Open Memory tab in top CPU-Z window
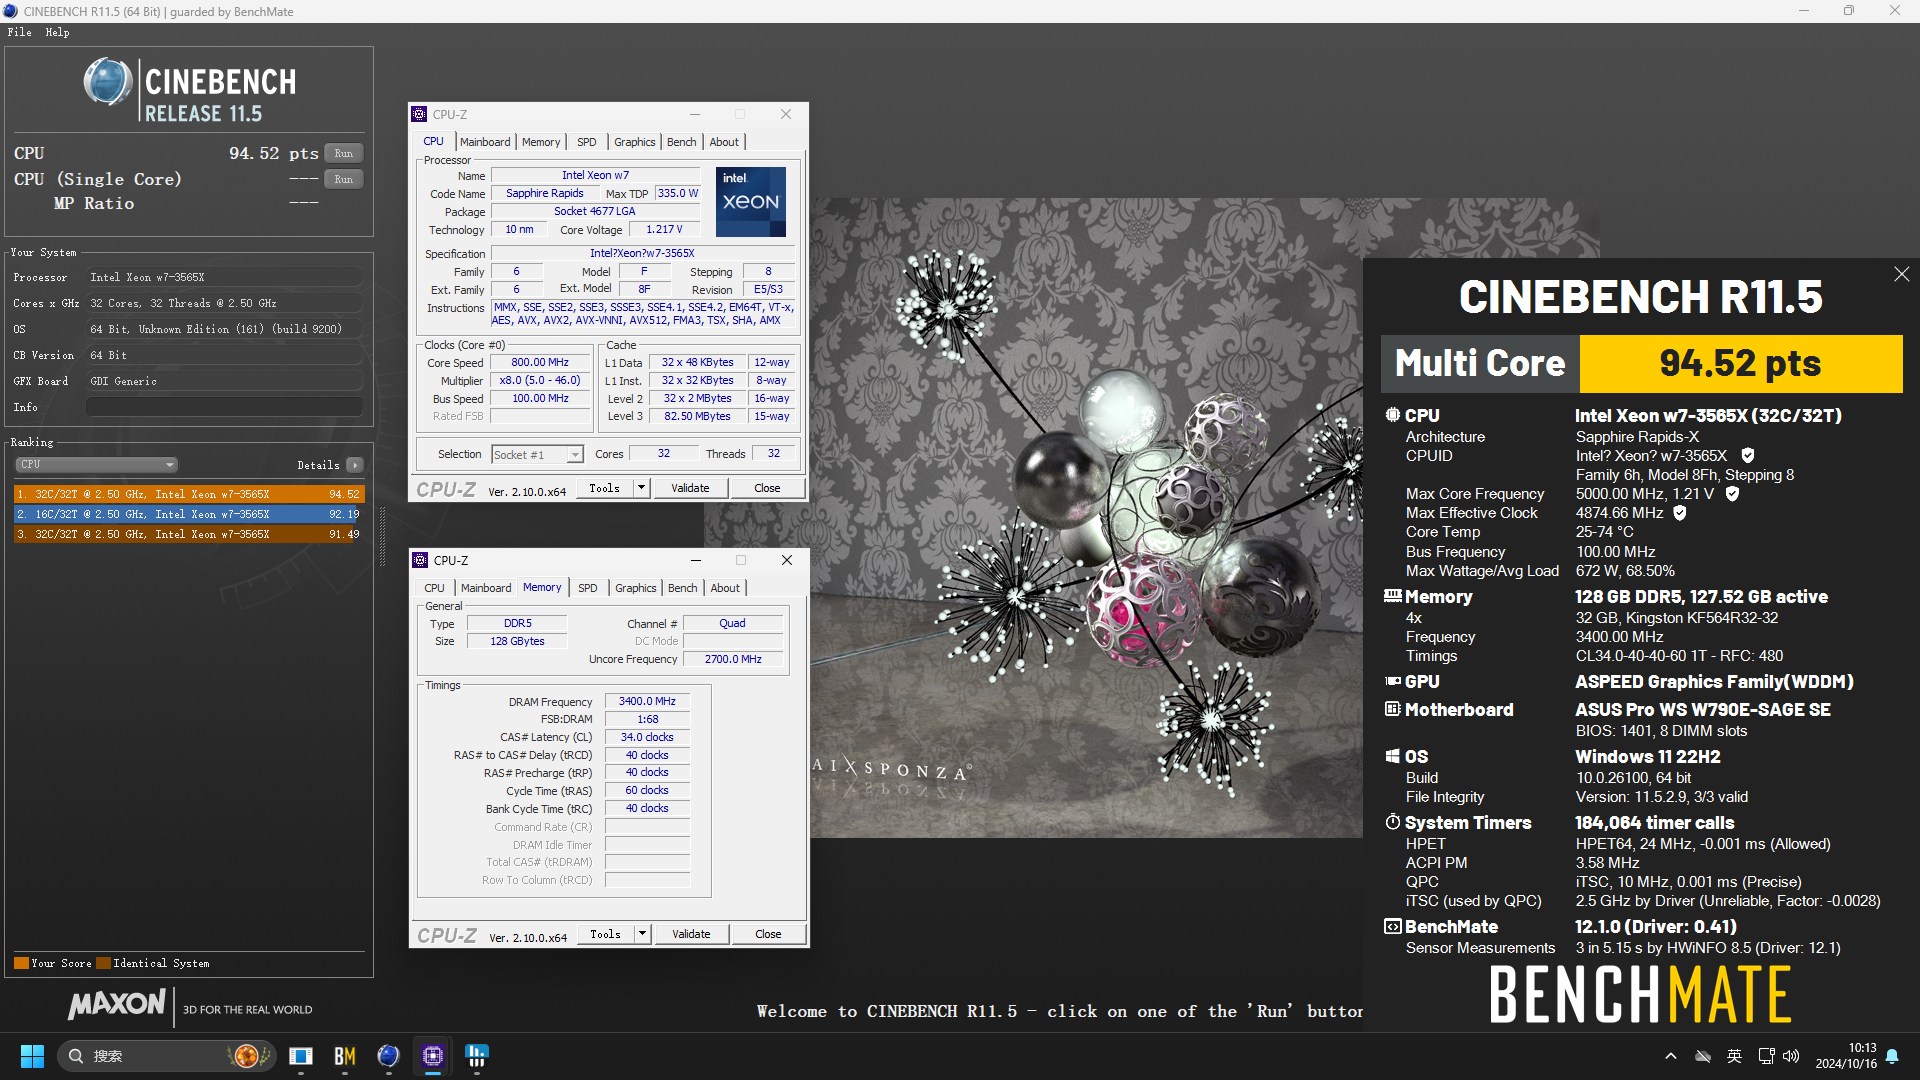1920x1080 pixels. coord(541,142)
